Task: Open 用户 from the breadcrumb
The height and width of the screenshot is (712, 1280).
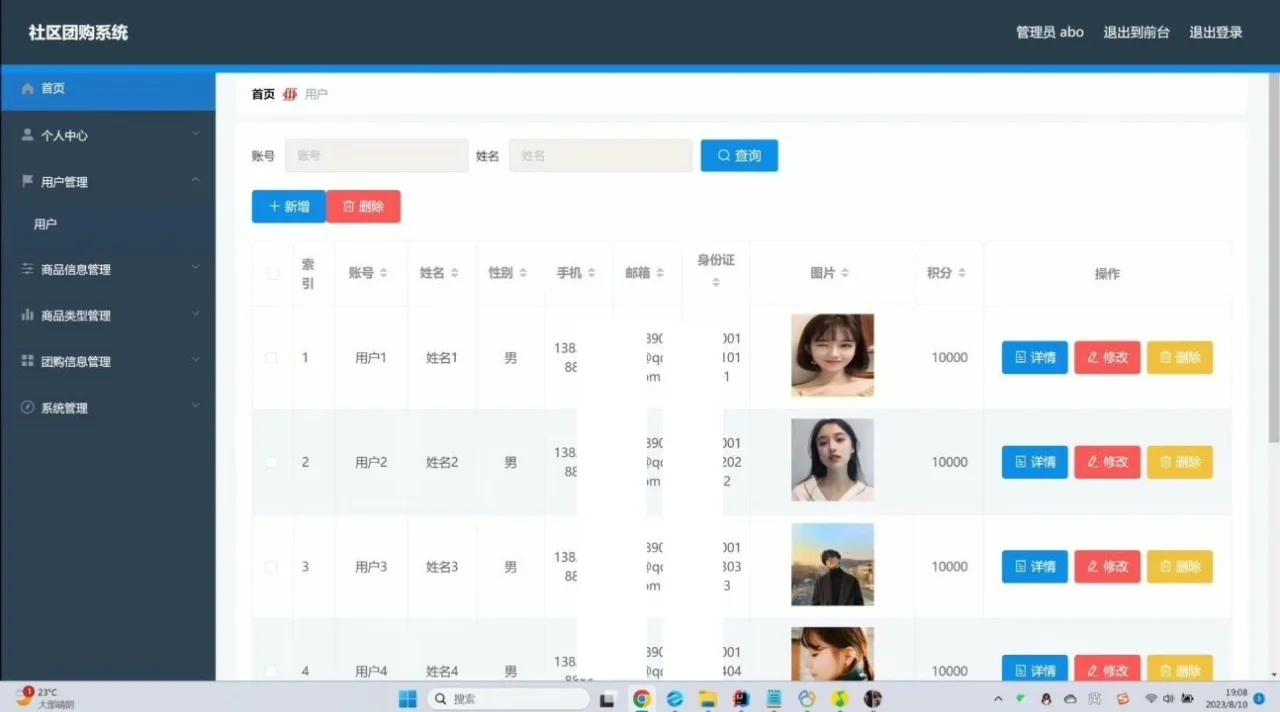Action: point(315,93)
